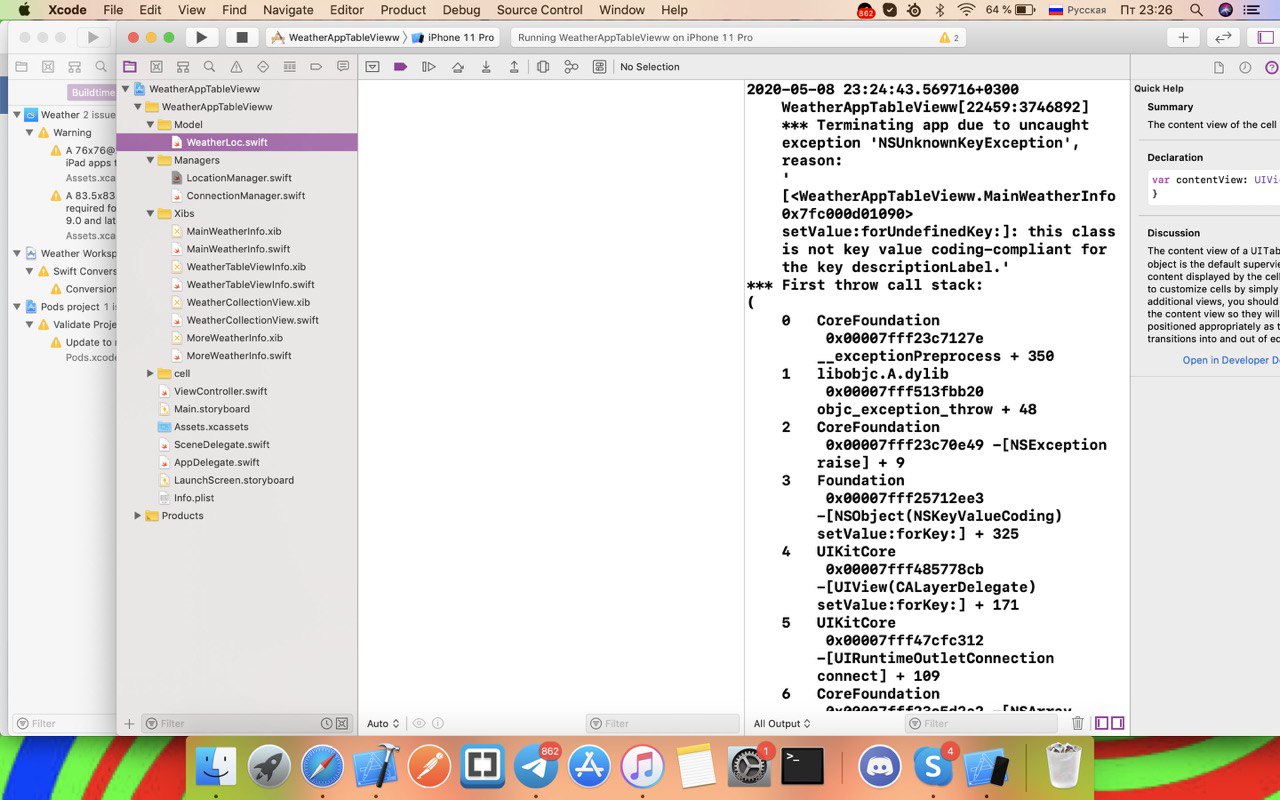Click the console Filter field

[x=981, y=723]
